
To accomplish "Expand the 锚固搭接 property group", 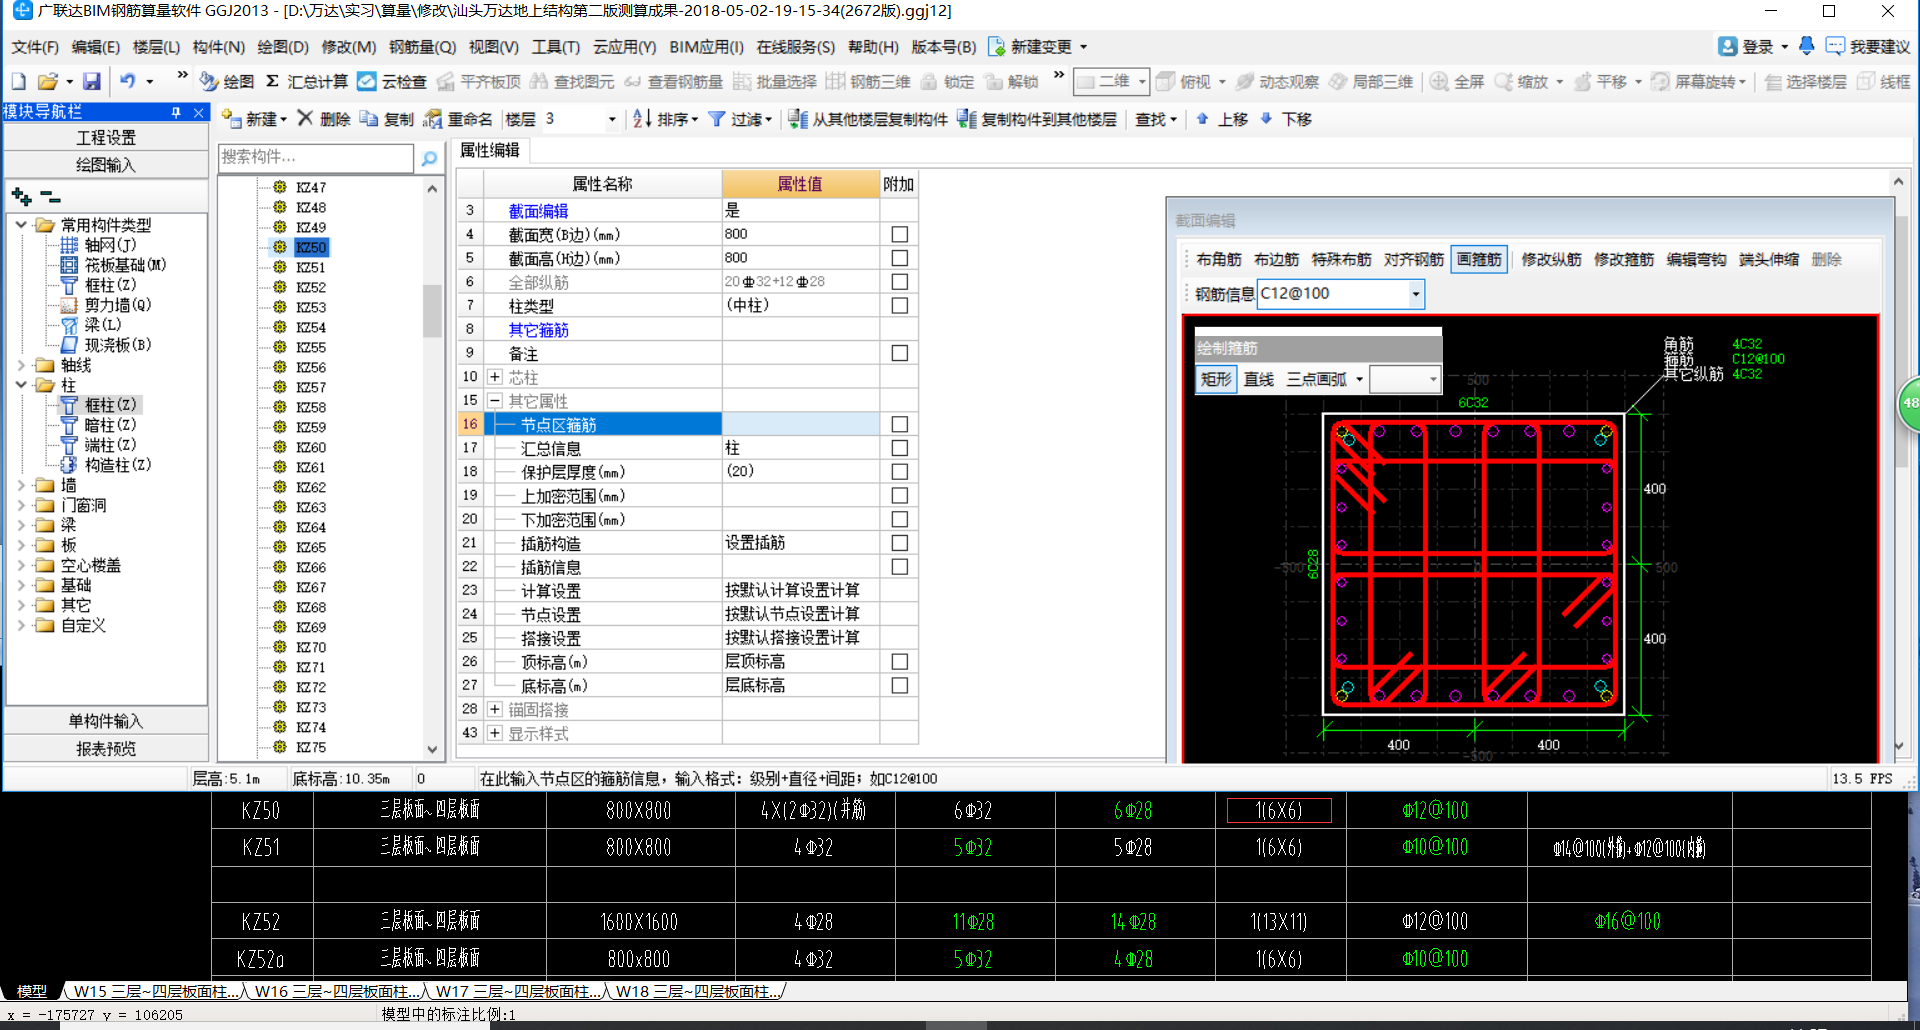I will point(494,709).
